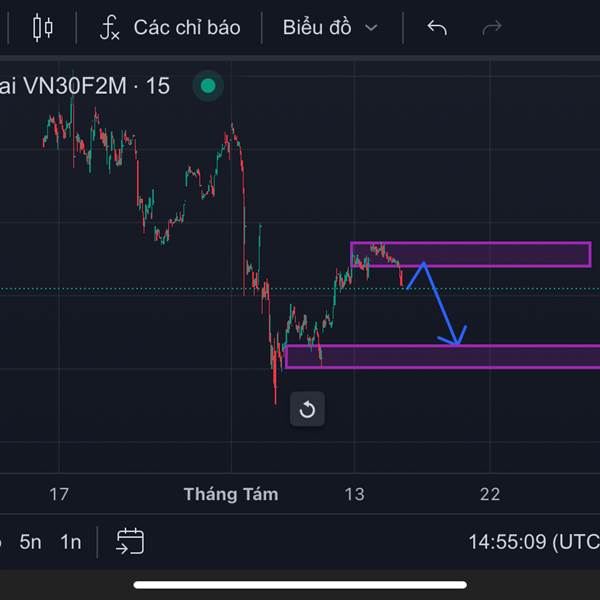This screenshot has height=600, width=600.
Task: Click the greyed redo arrow
Action: click(492, 28)
